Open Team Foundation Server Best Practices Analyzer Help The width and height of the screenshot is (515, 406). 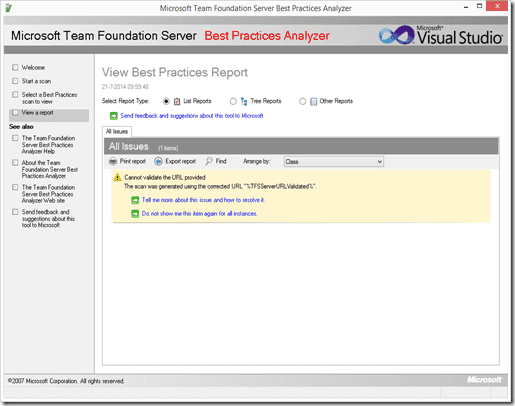(x=48, y=145)
